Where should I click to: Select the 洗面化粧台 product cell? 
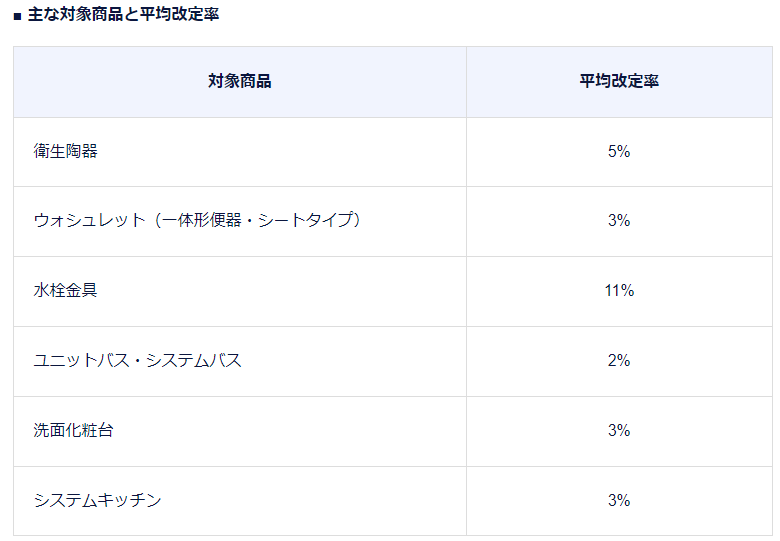(240, 431)
